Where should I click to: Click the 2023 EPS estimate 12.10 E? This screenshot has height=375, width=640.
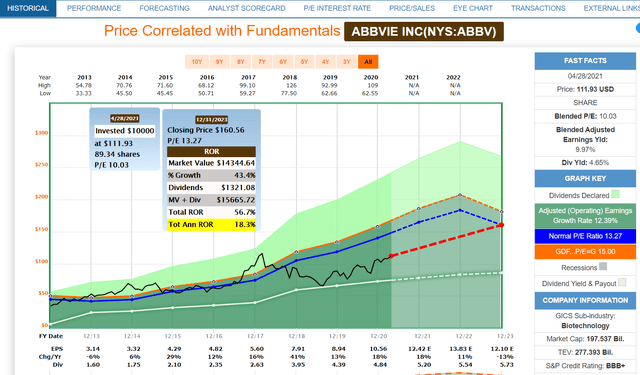click(x=502, y=349)
